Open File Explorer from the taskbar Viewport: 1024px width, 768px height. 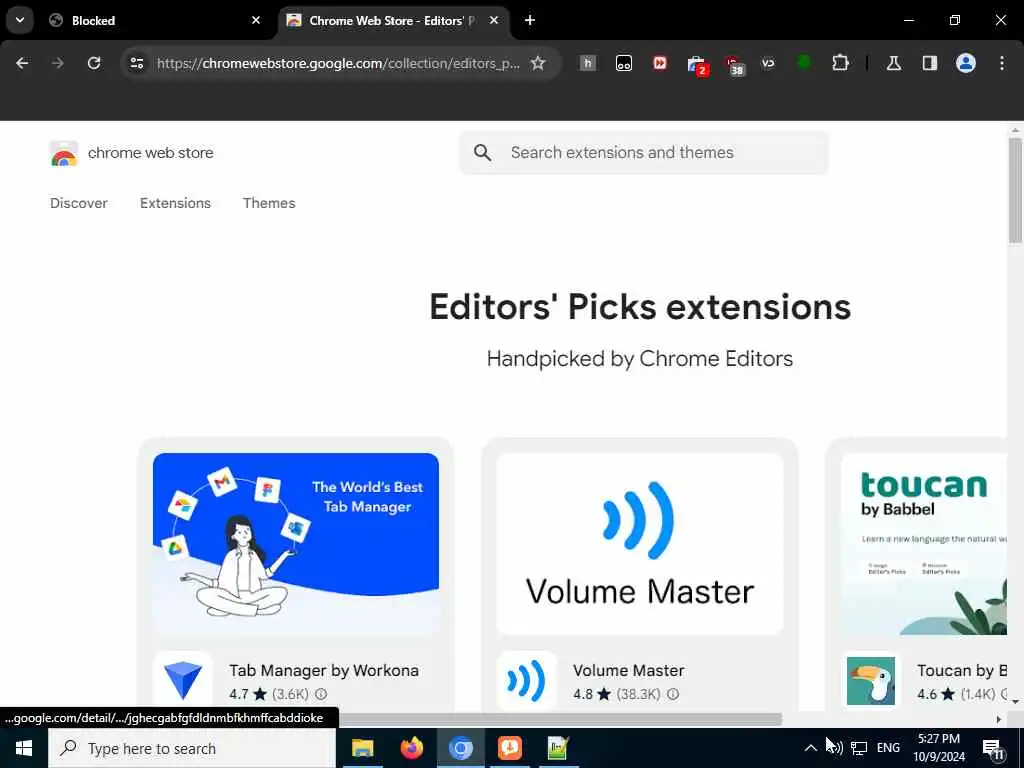click(362, 748)
